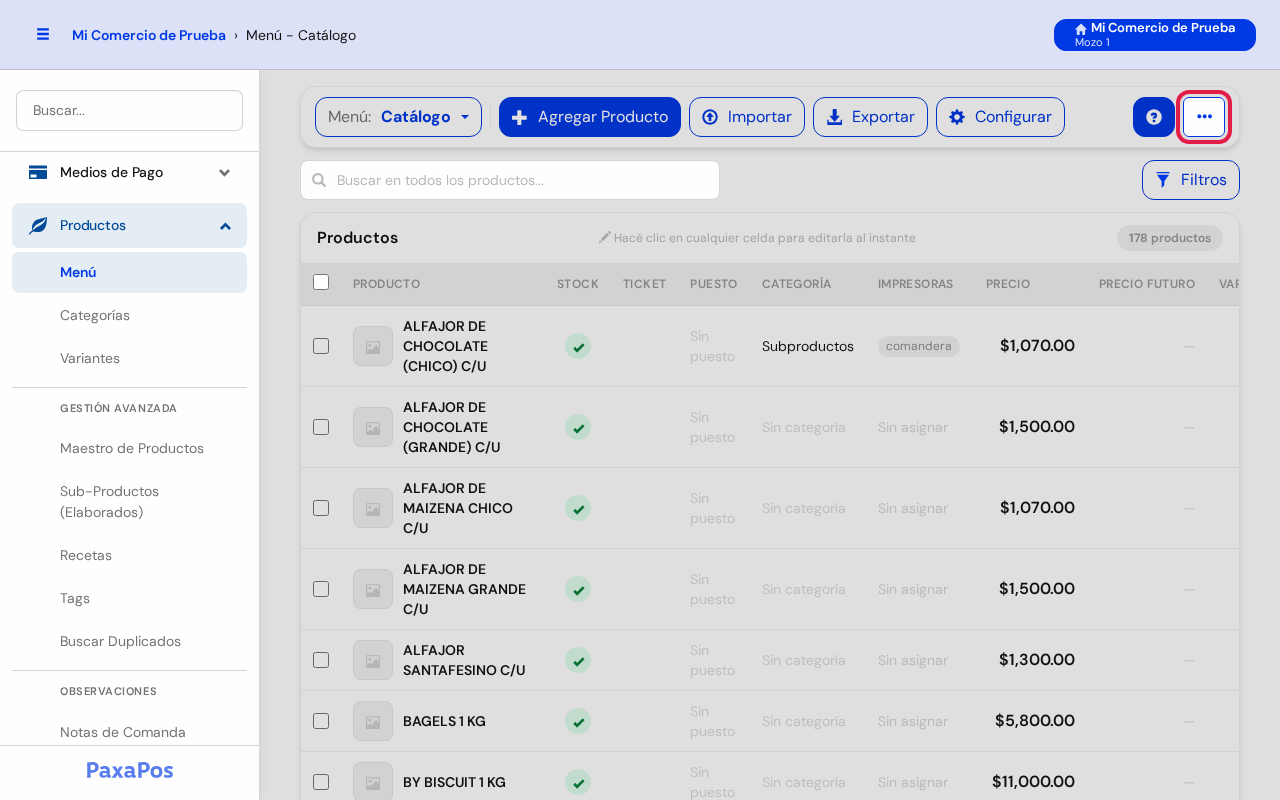
Task: Expand the Medios de Pago section chevron
Action: [225, 172]
